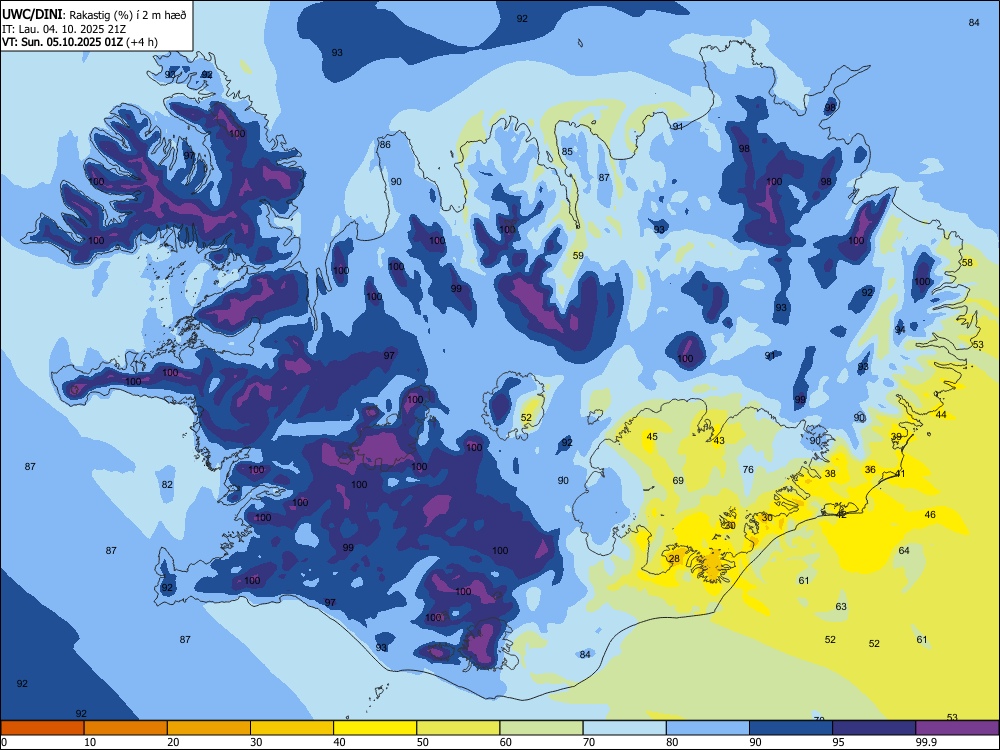Click the '10' legend scale label
This screenshot has width=1000, height=750.
click(91, 742)
